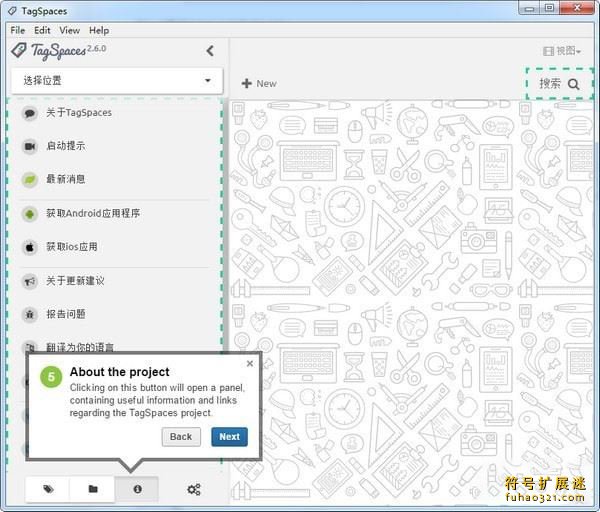Switch to the tags panel tab

[x=48, y=489]
